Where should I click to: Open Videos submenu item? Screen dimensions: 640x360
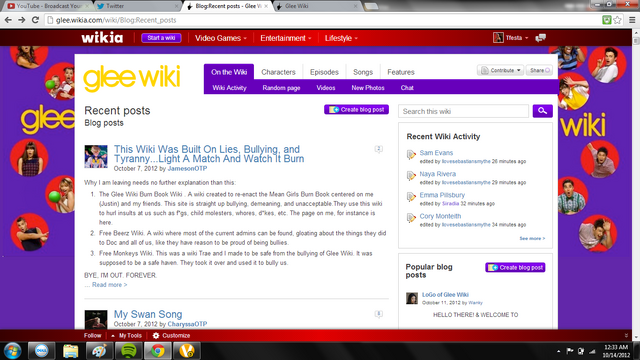pos(326,88)
